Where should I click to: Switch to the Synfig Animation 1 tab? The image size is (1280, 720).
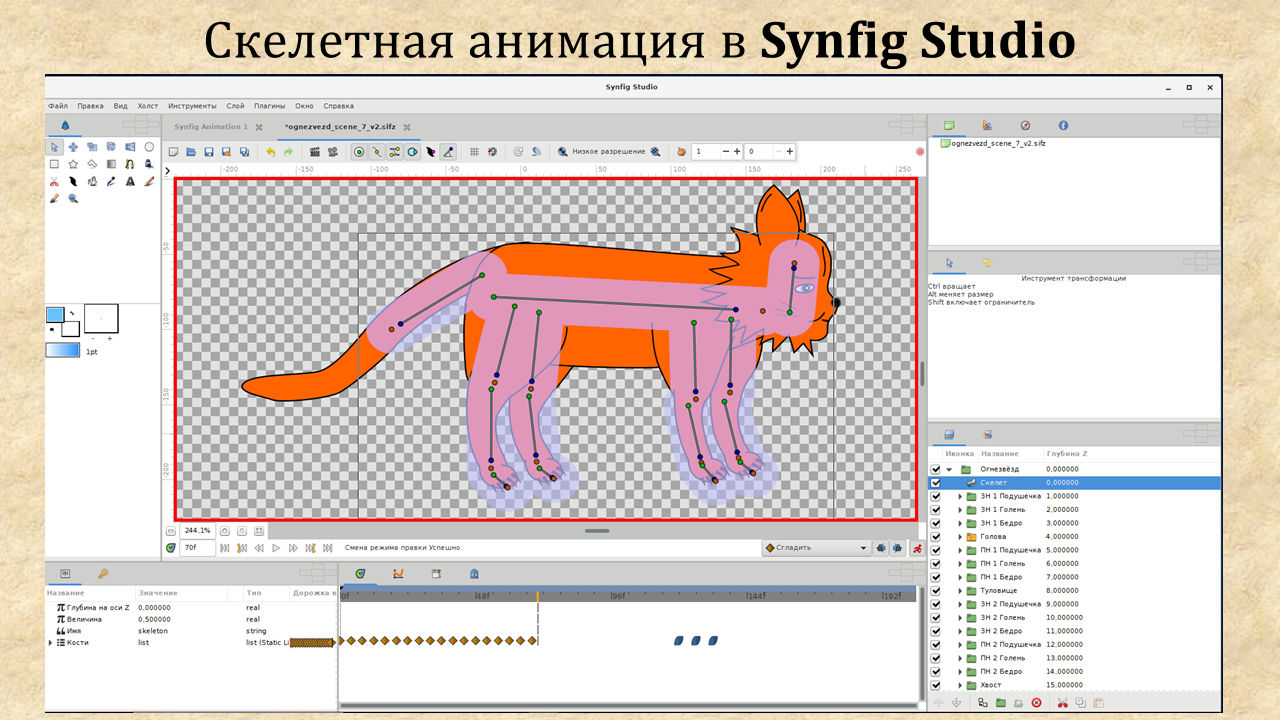(210, 127)
